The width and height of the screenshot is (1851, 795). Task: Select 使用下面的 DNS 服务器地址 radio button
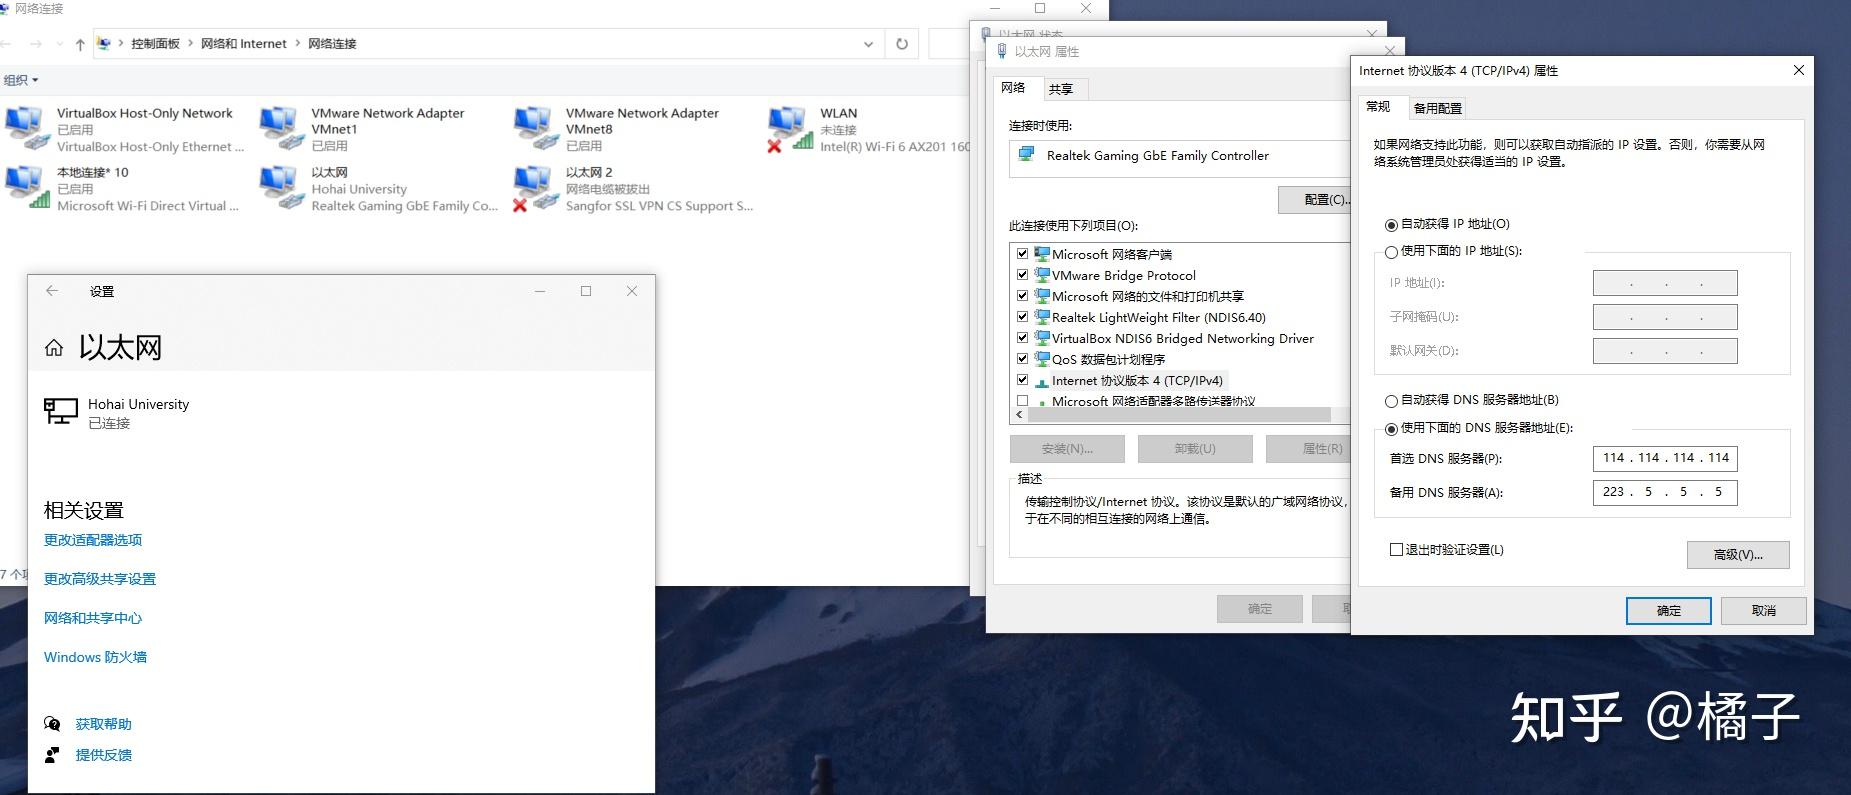(x=1391, y=429)
